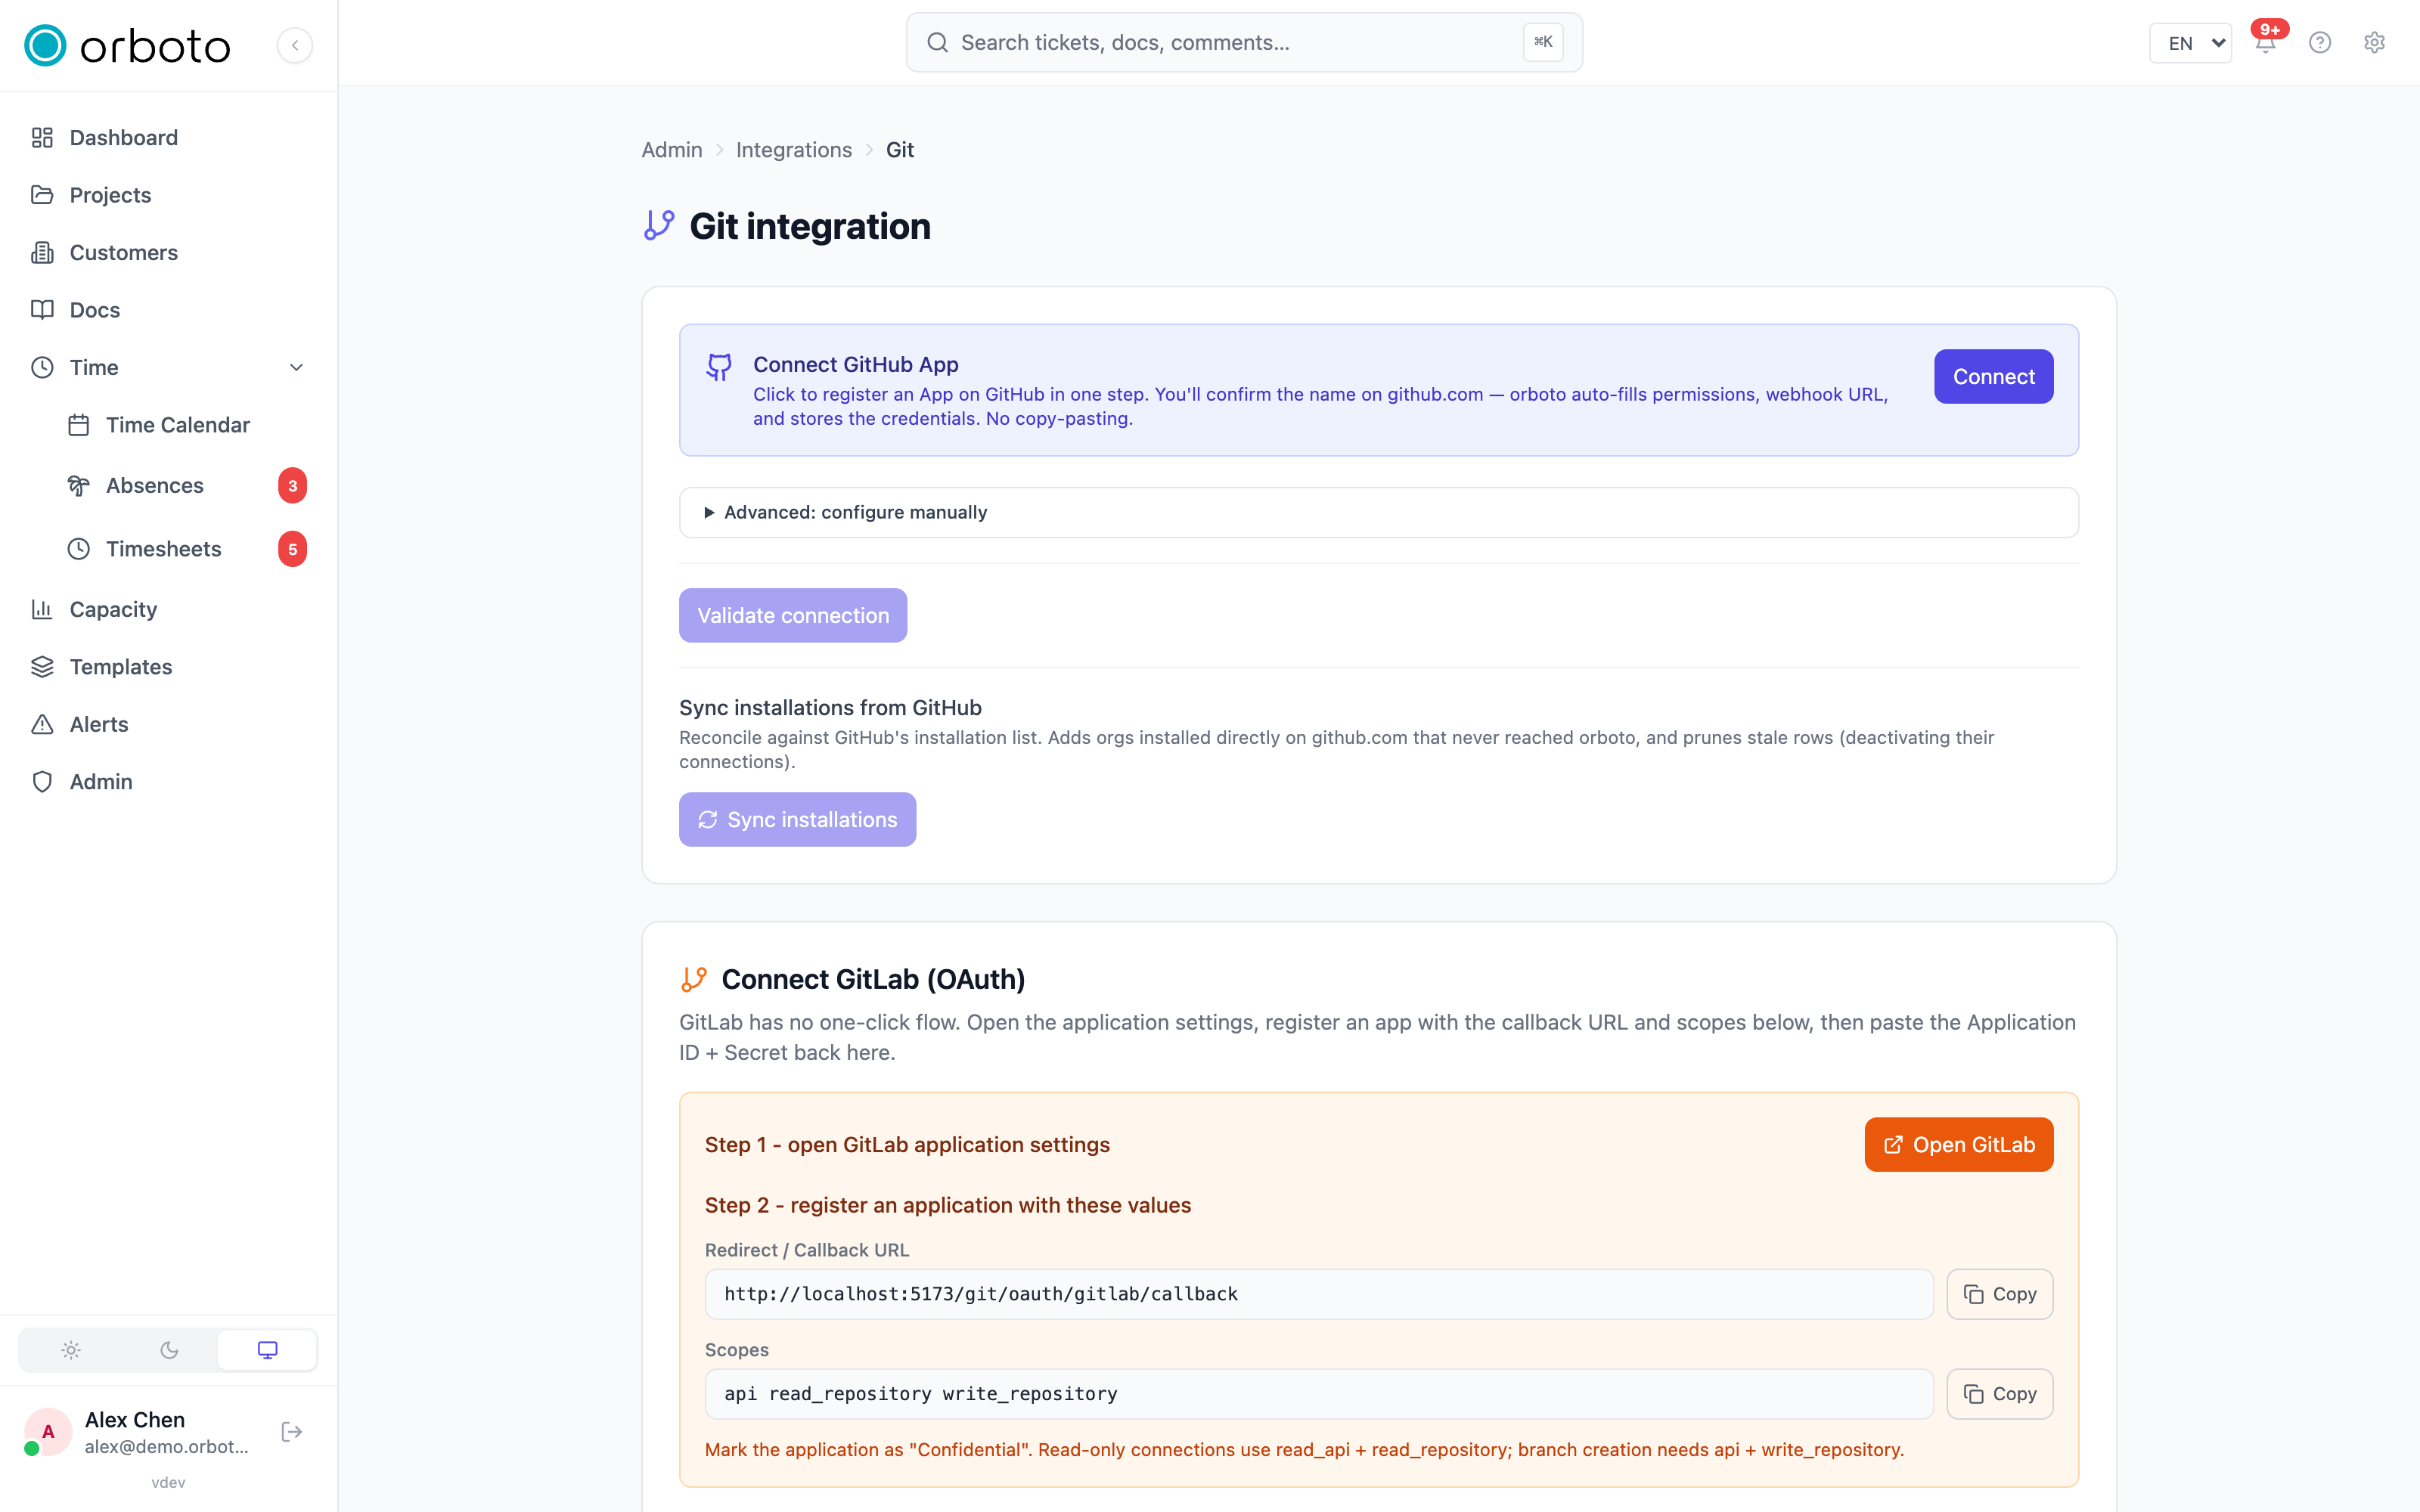Click the Alerts warning triangle icon

(42, 724)
